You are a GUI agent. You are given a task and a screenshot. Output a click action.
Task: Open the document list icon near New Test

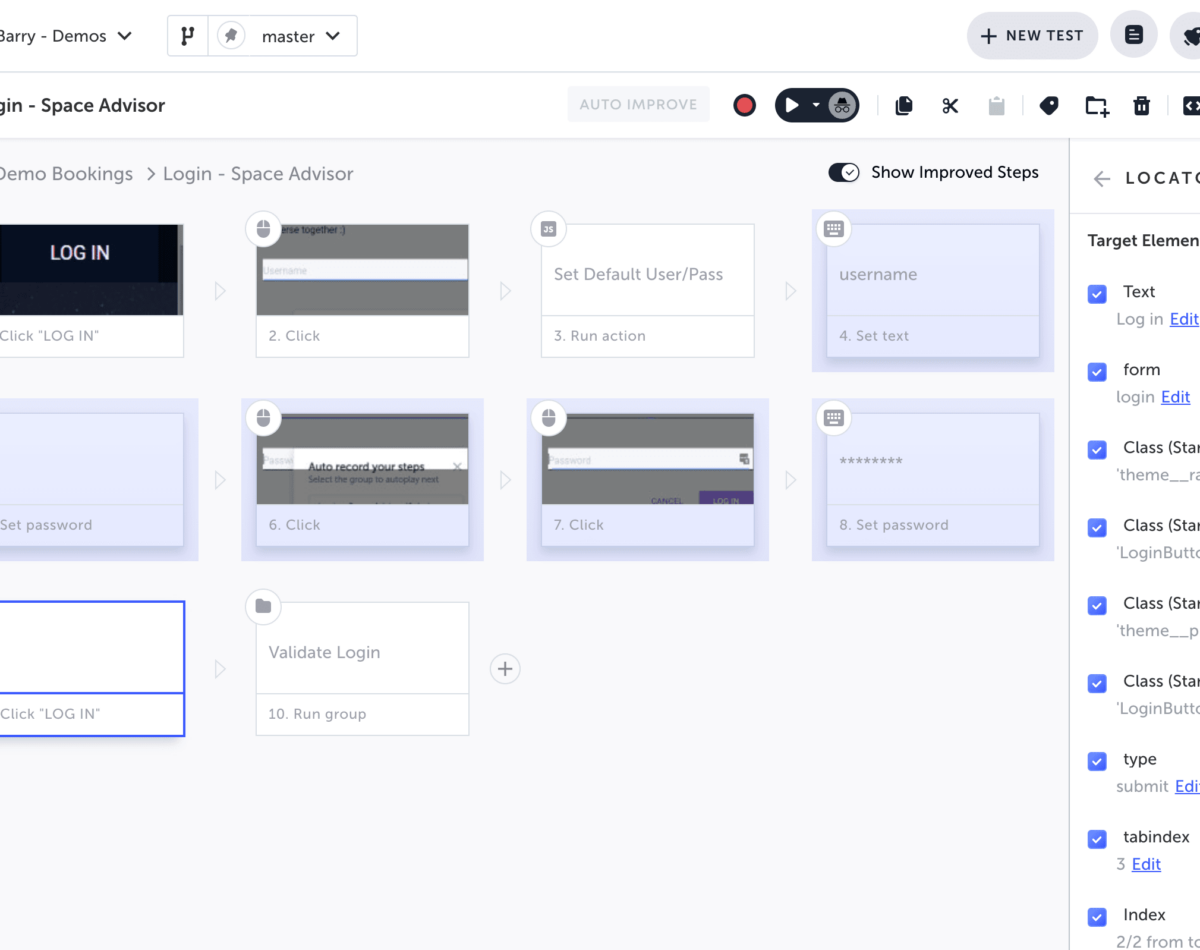(1133, 33)
